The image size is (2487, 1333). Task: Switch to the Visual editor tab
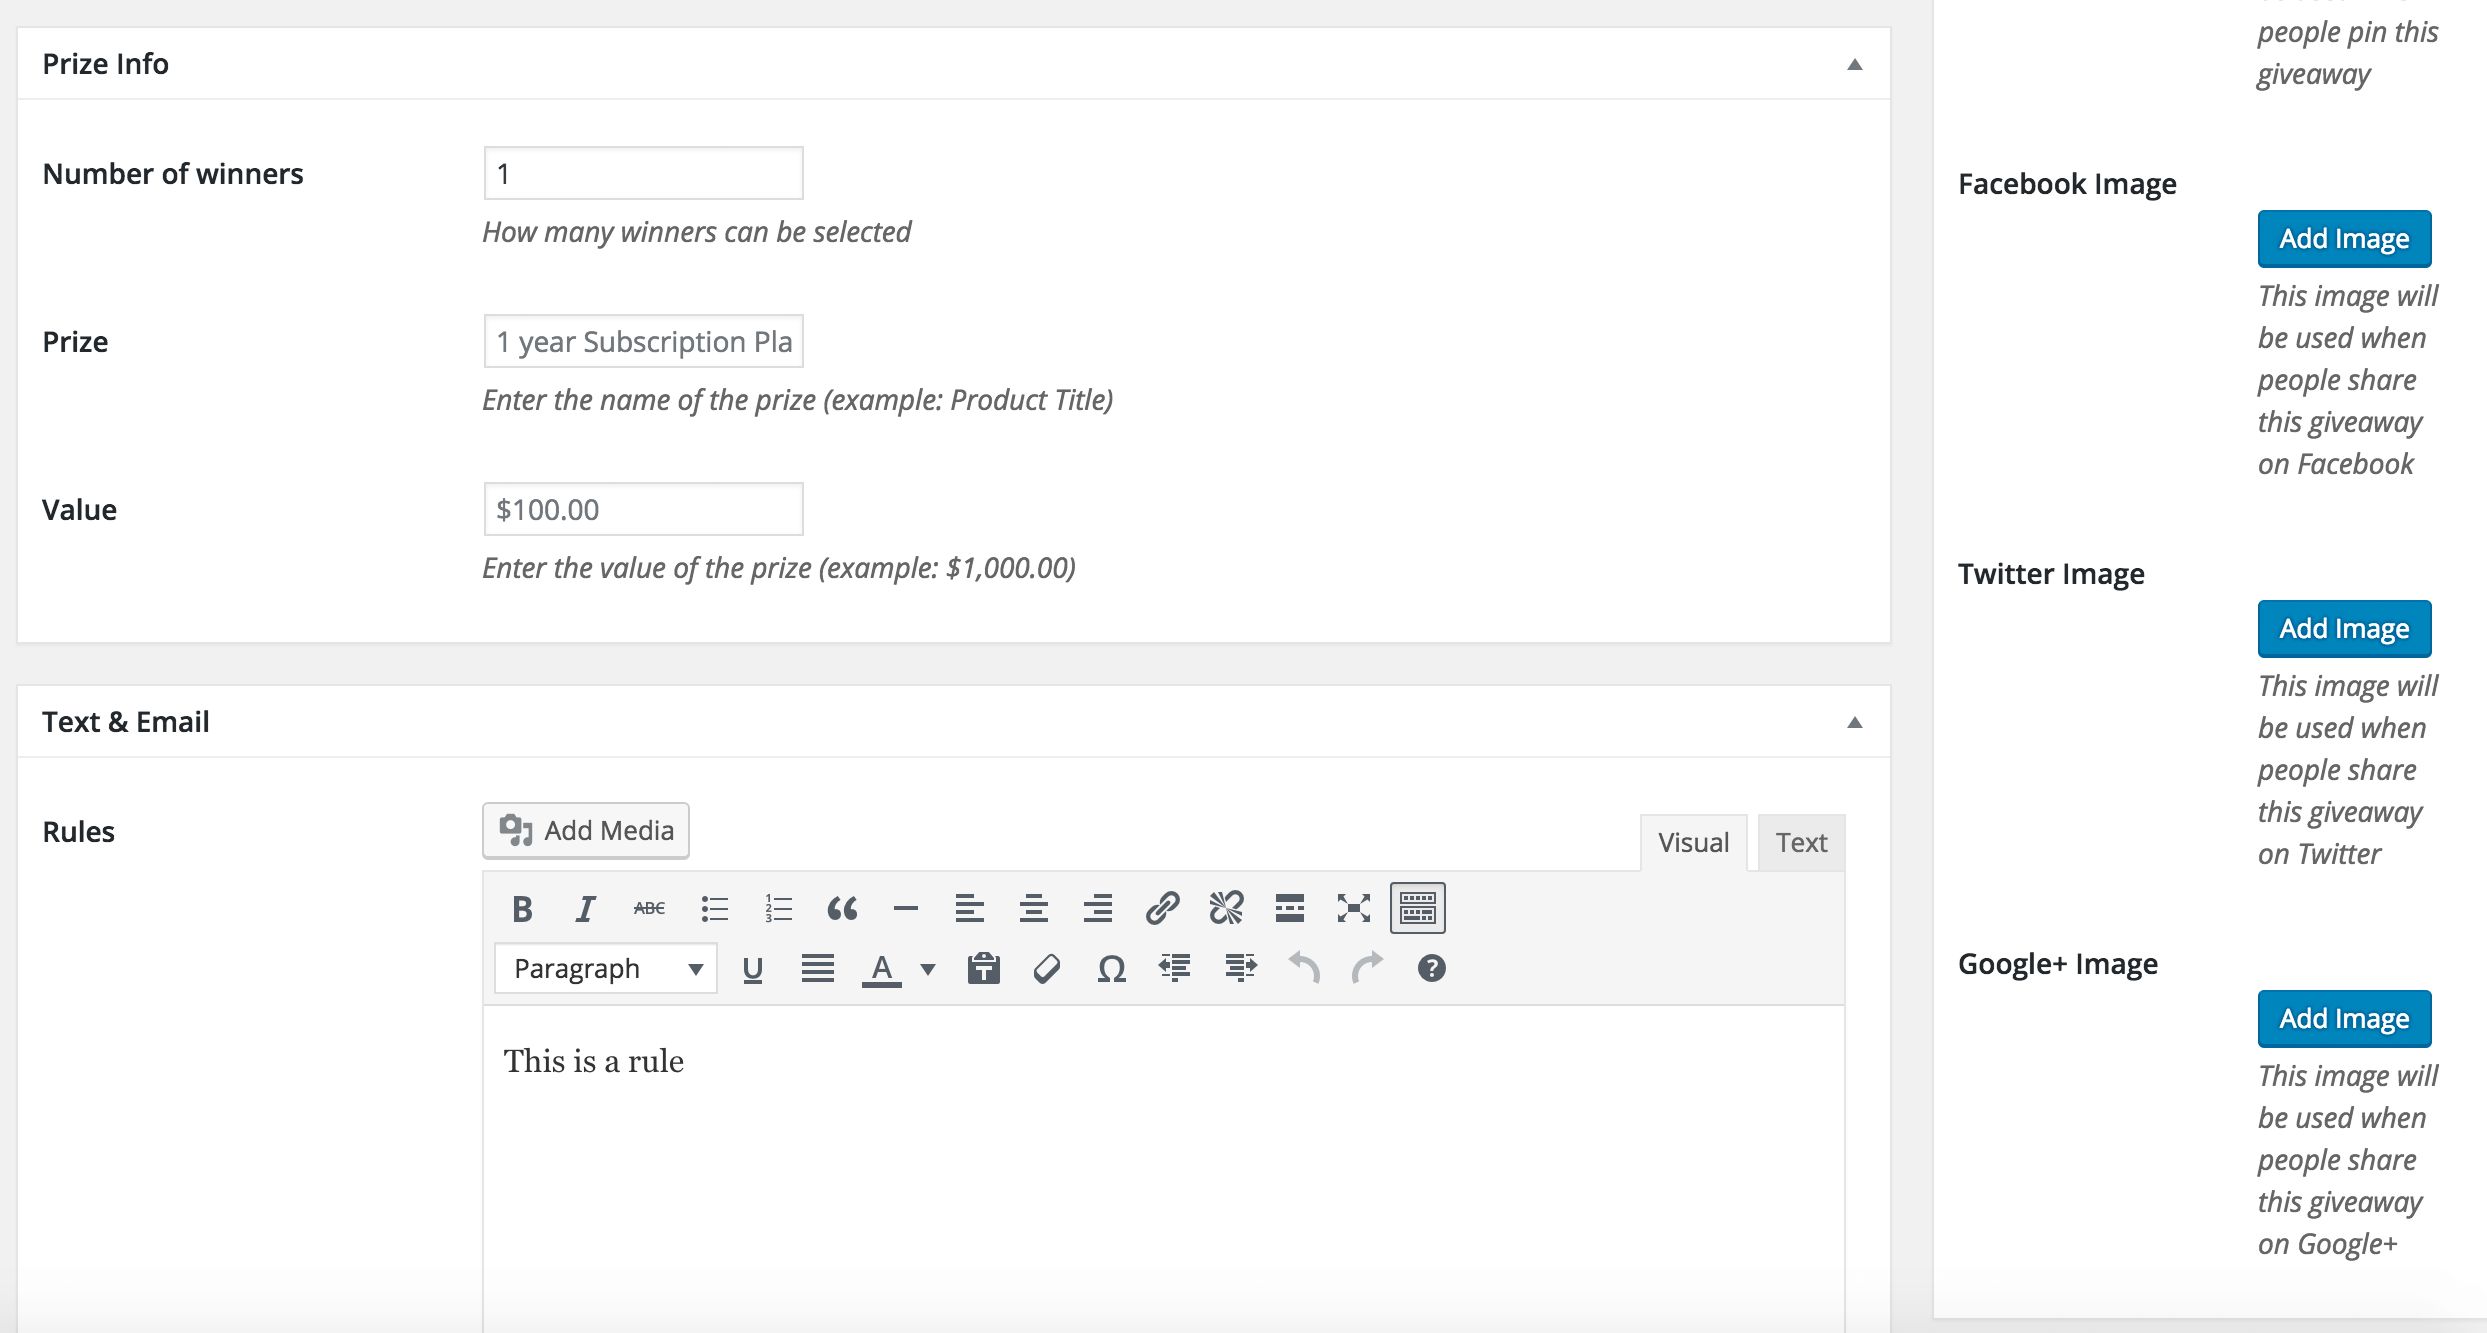1693,842
